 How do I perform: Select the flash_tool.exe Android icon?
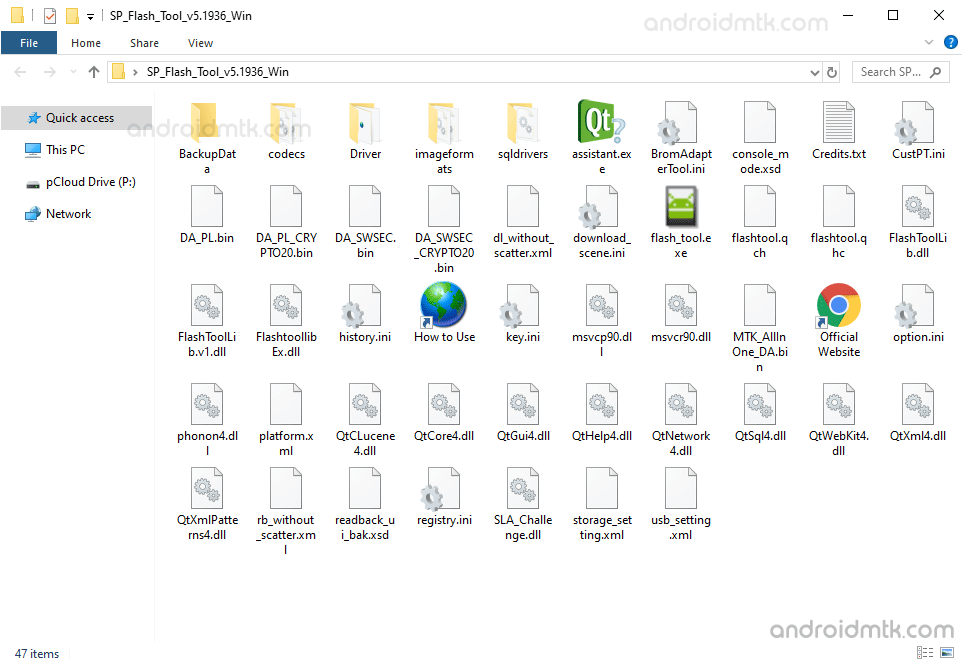(681, 207)
